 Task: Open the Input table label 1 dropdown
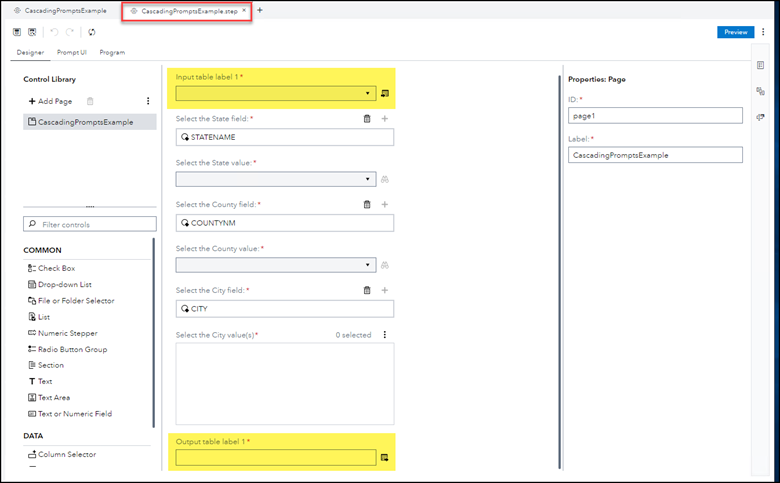click(276, 93)
